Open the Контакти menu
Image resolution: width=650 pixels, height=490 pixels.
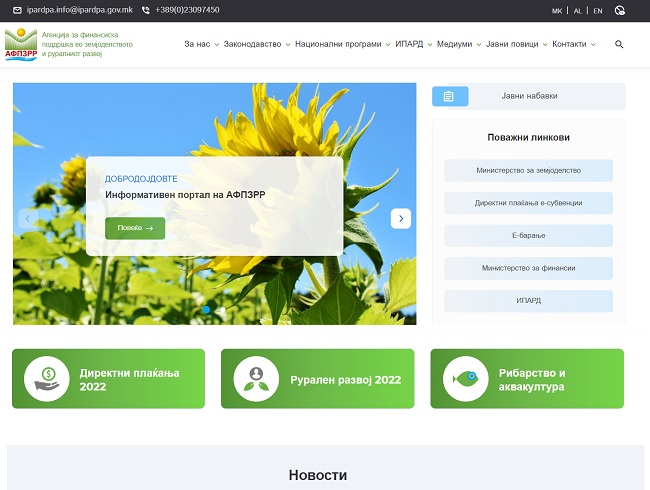[x=574, y=45]
